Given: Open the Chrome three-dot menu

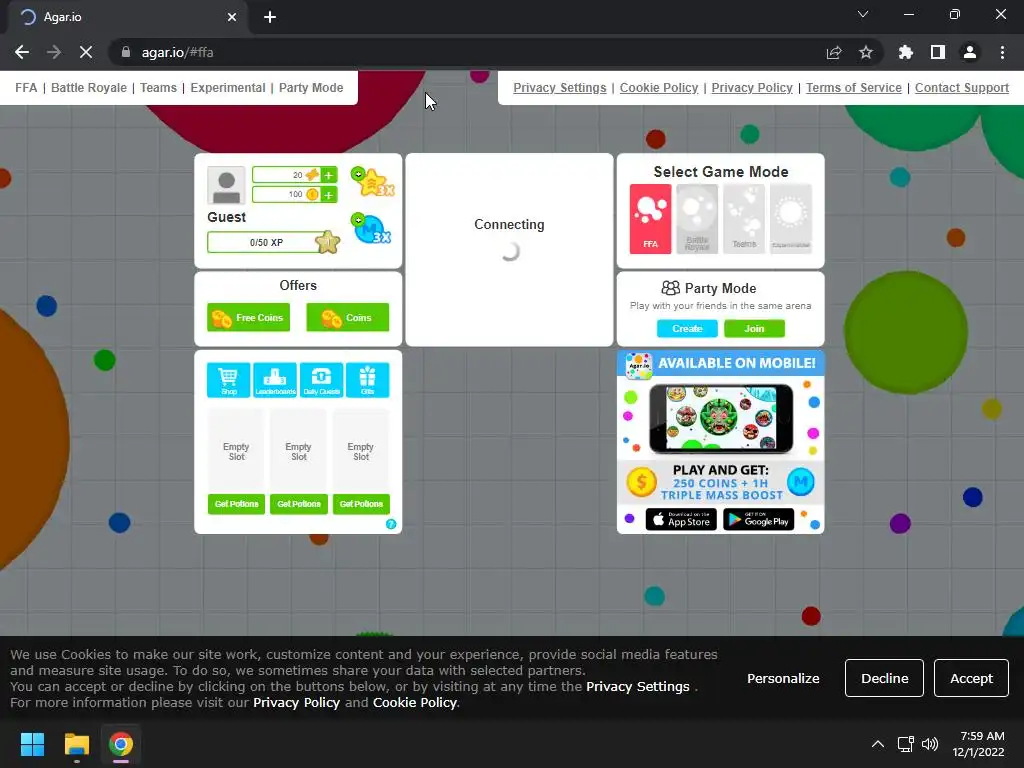Looking at the screenshot, I should (x=1002, y=52).
